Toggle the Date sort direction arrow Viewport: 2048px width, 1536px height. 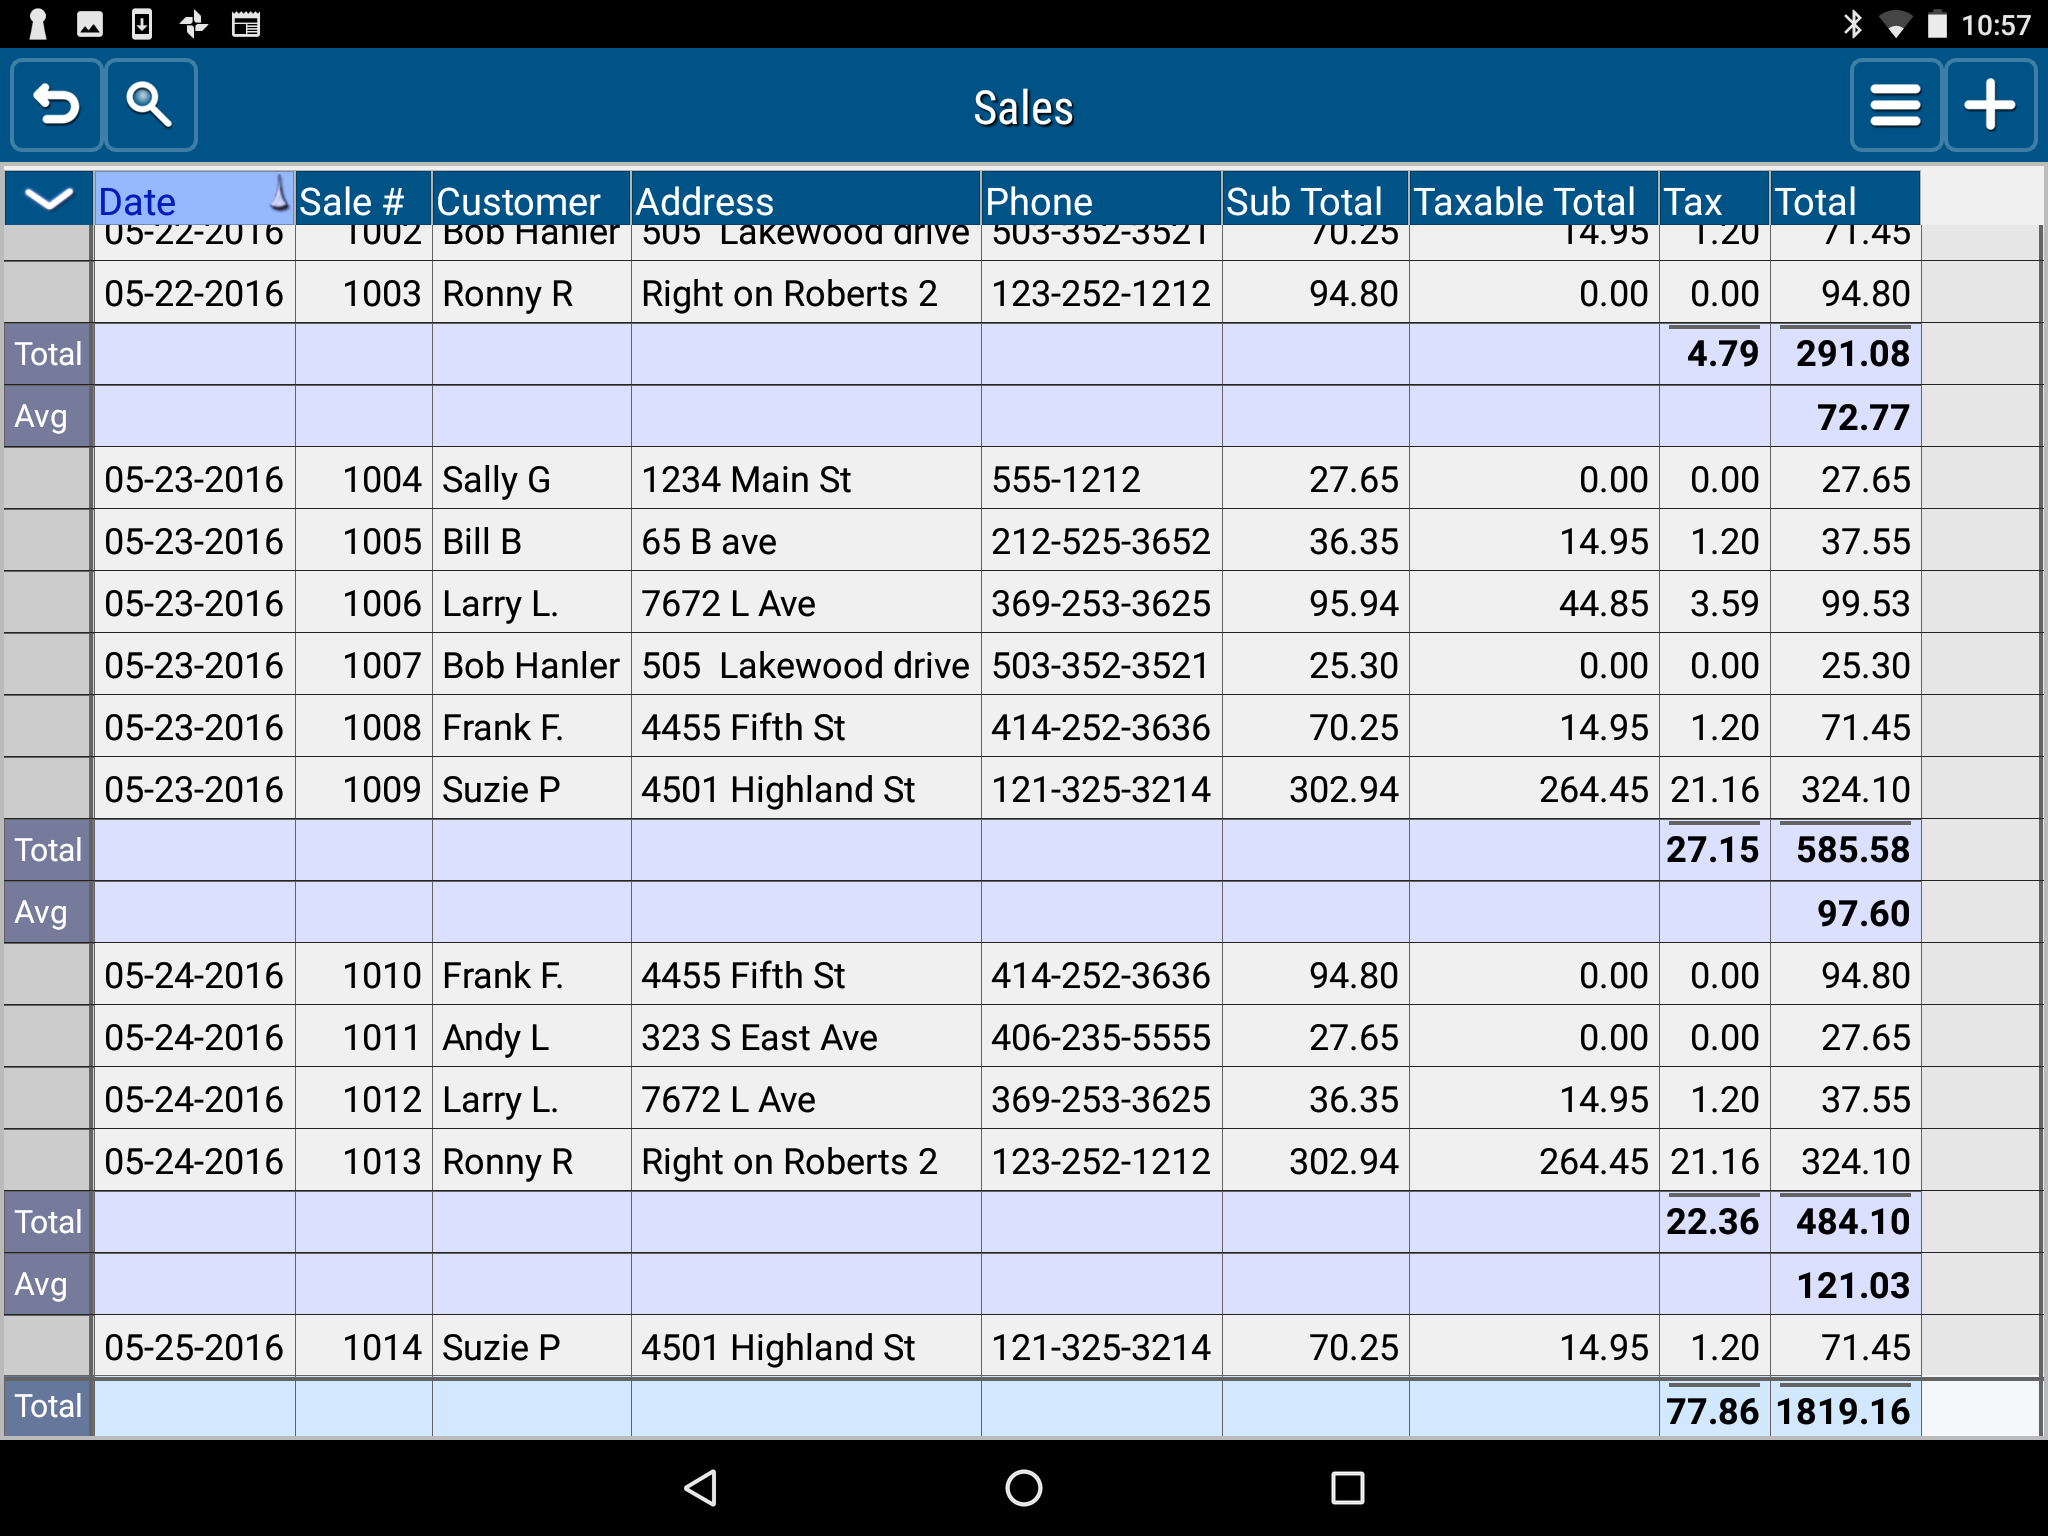[280, 195]
